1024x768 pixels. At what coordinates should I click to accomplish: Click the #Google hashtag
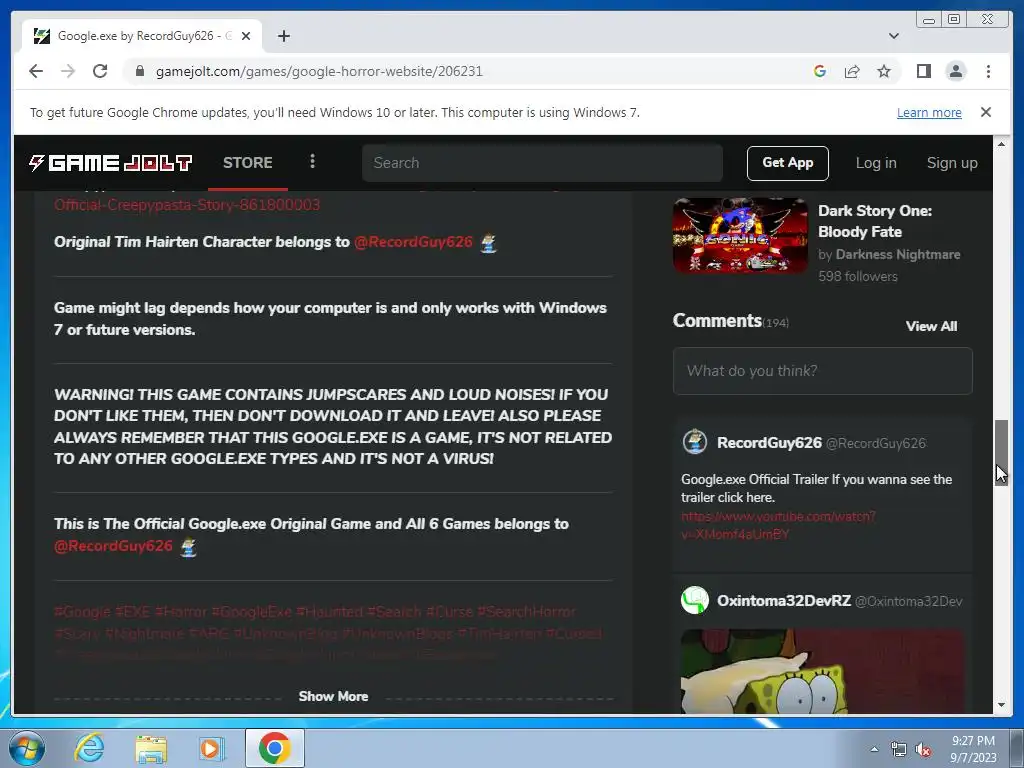click(x=82, y=612)
